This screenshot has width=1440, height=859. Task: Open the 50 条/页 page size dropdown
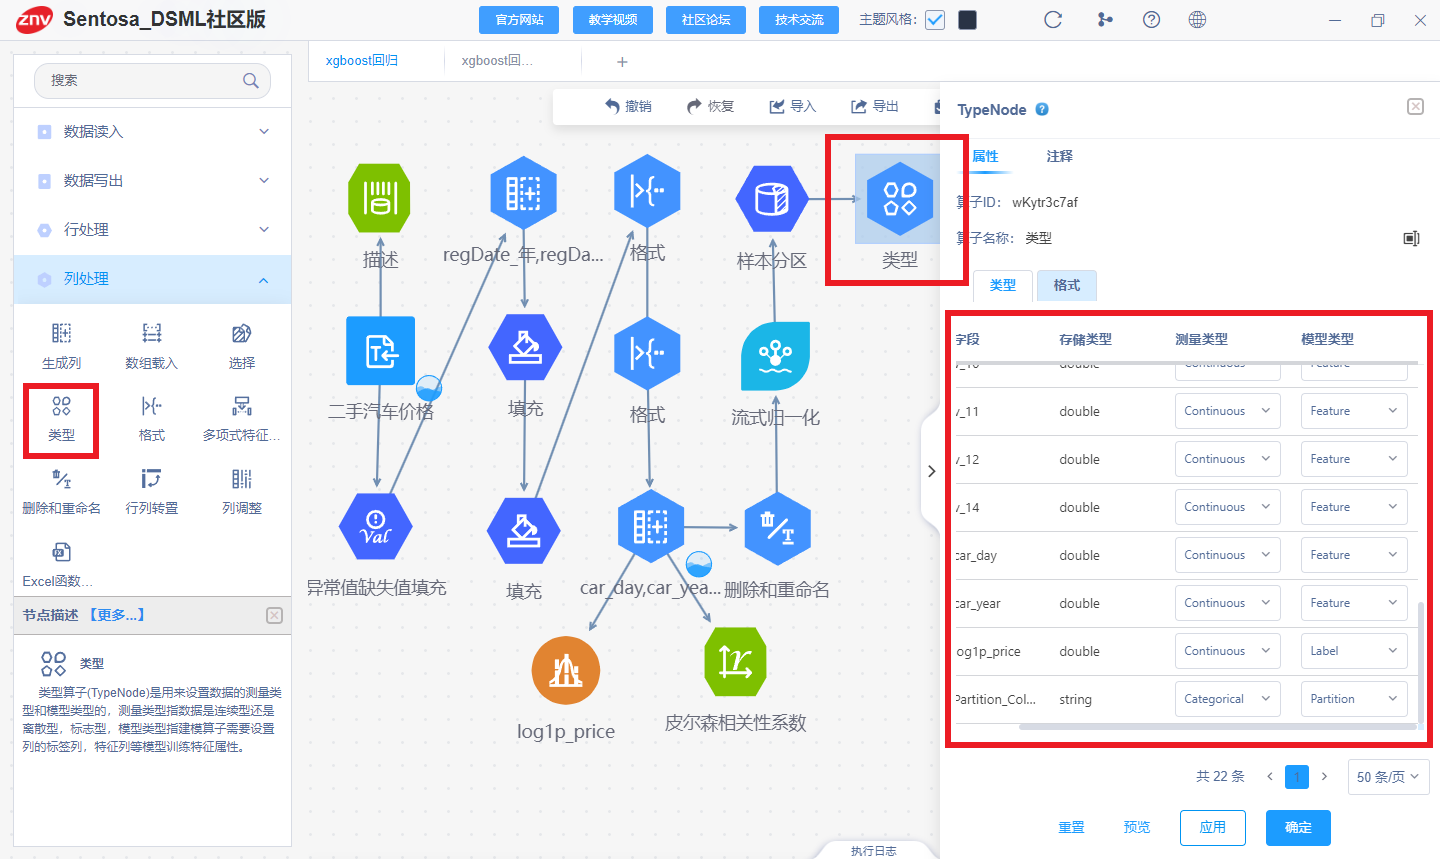1388,776
